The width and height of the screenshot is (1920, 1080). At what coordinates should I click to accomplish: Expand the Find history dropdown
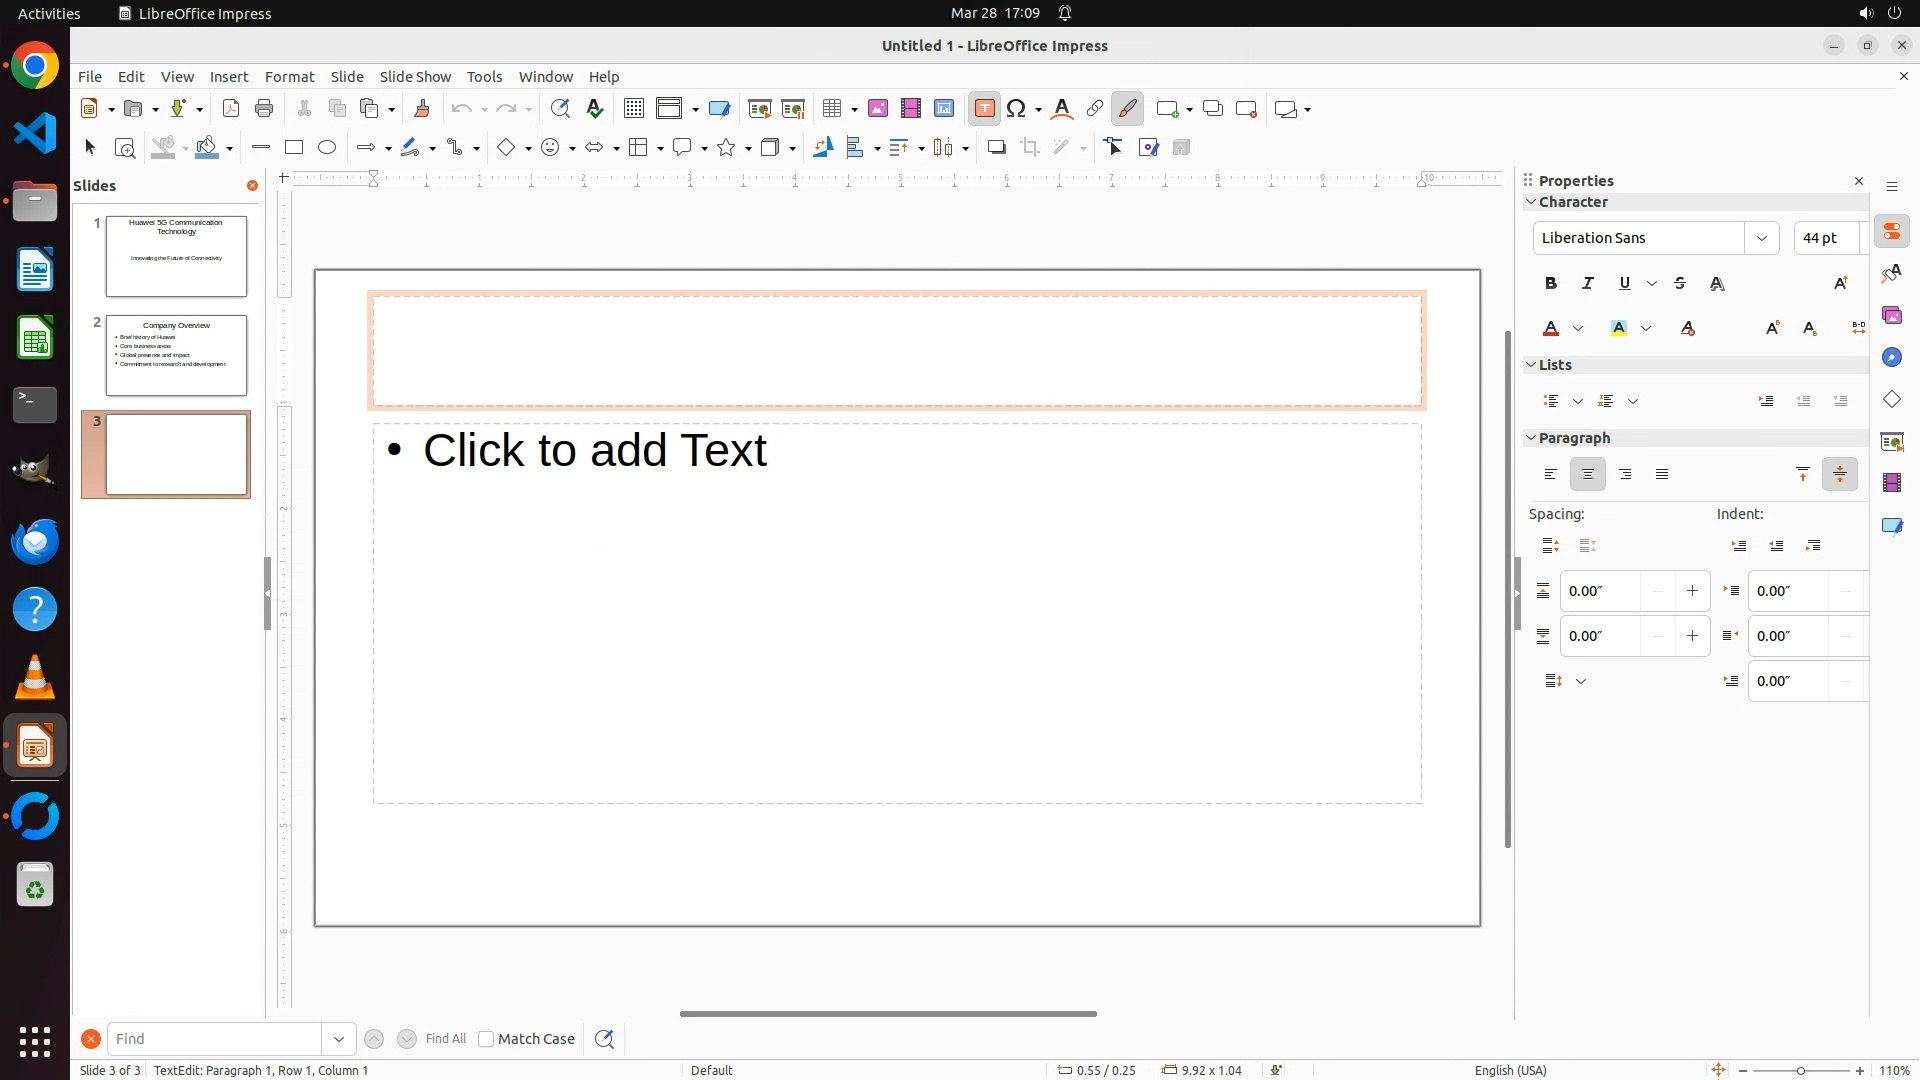tap(339, 1039)
